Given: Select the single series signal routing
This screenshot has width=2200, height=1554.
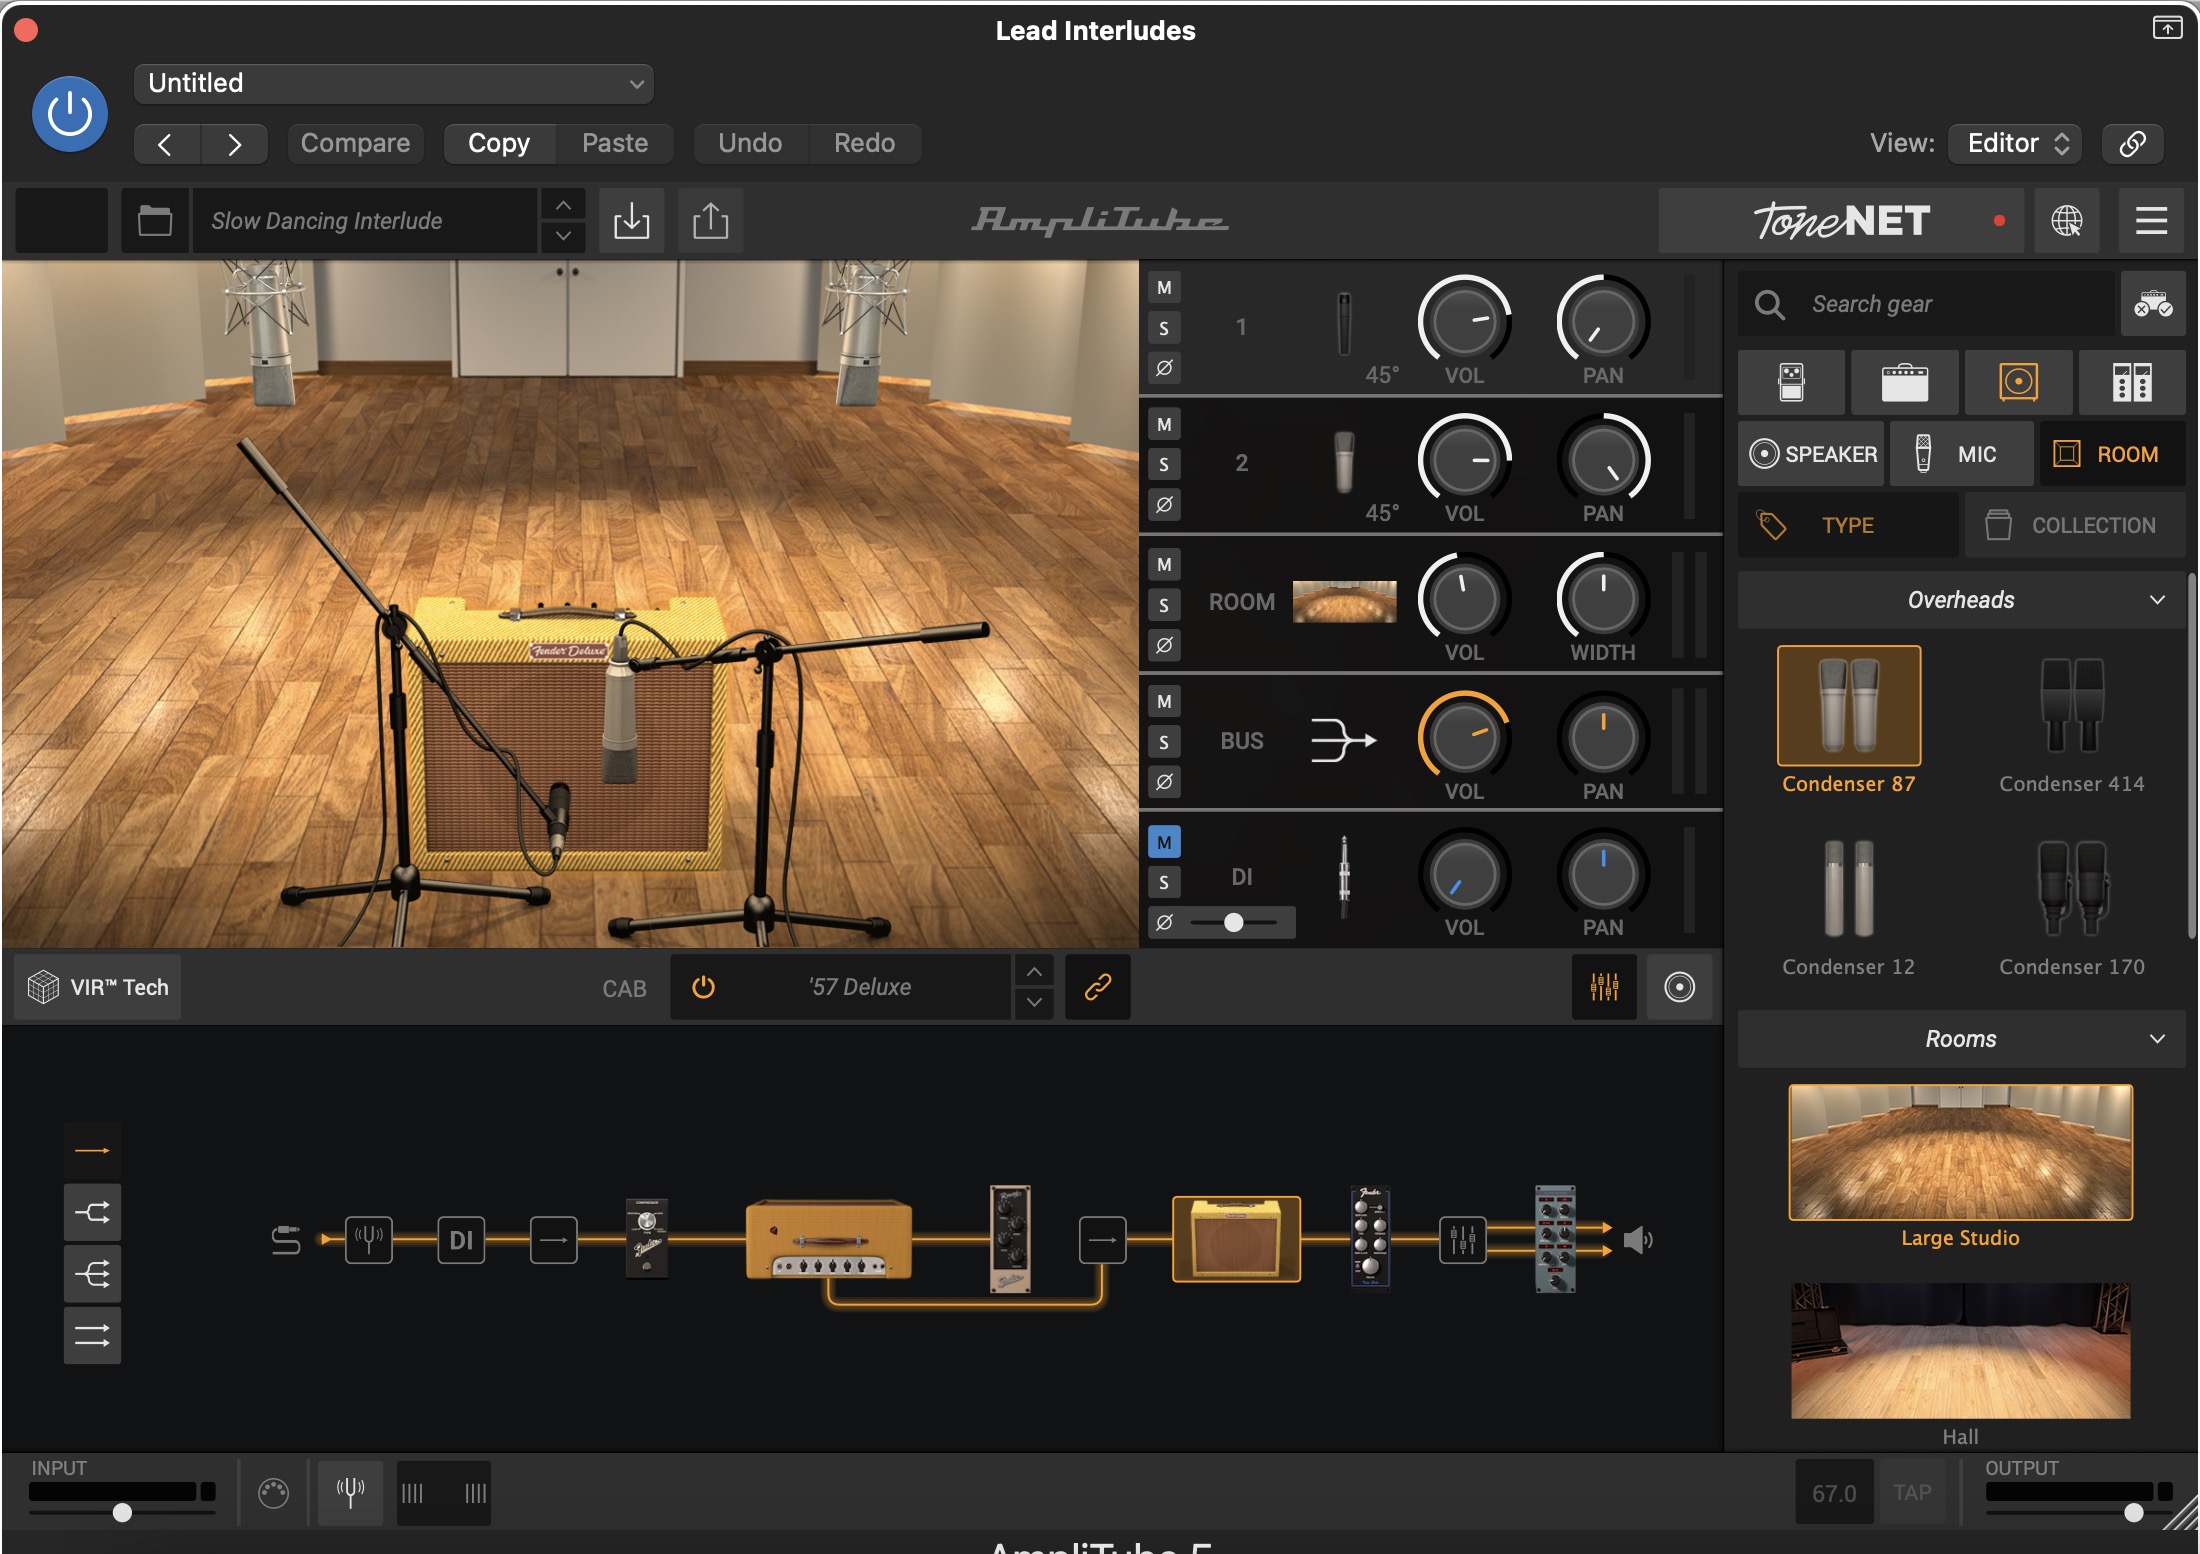Looking at the screenshot, I should pyautogui.click(x=92, y=1150).
